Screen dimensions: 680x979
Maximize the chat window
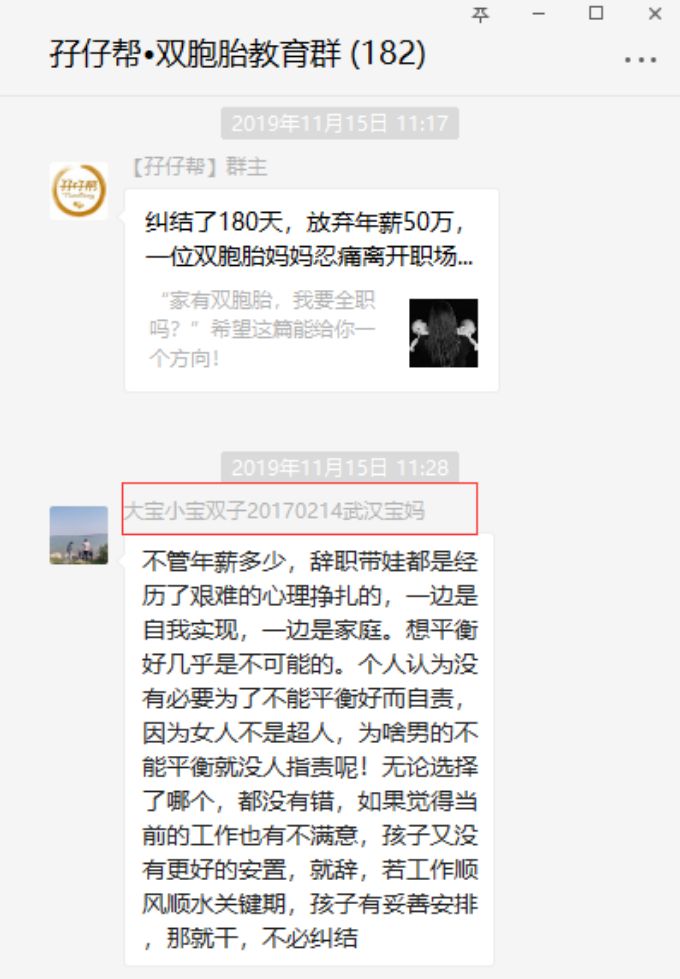tap(596, 13)
